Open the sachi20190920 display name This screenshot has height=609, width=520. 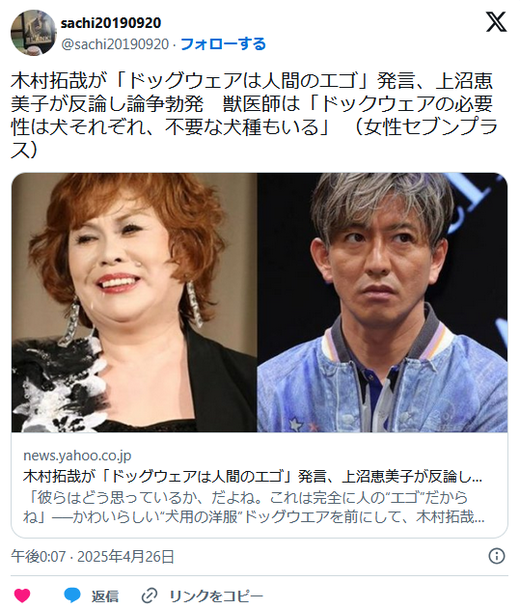click(x=111, y=23)
